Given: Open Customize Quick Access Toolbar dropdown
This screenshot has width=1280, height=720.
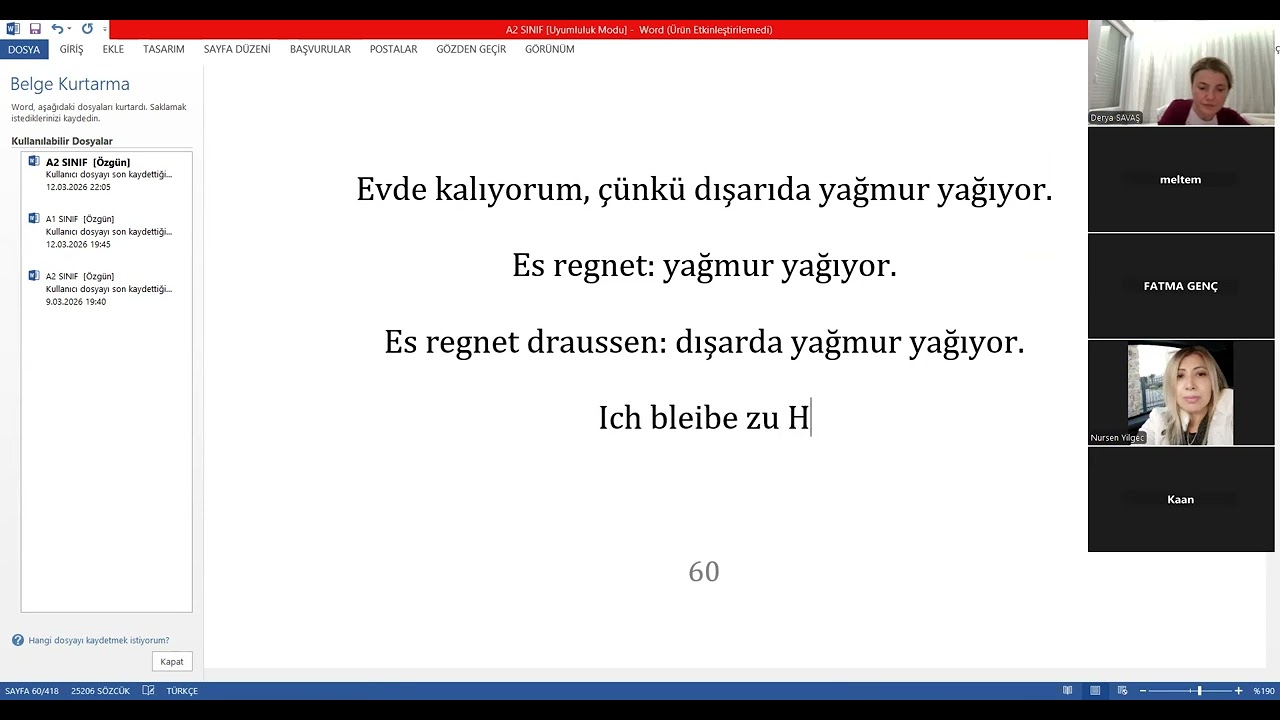Looking at the screenshot, I should tap(104, 30).
